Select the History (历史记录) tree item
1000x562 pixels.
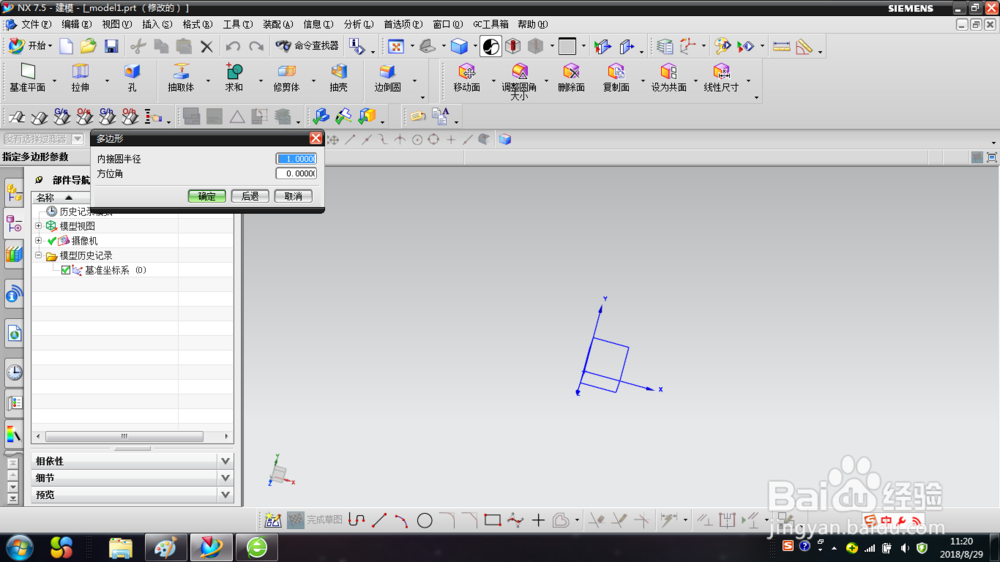77,211
